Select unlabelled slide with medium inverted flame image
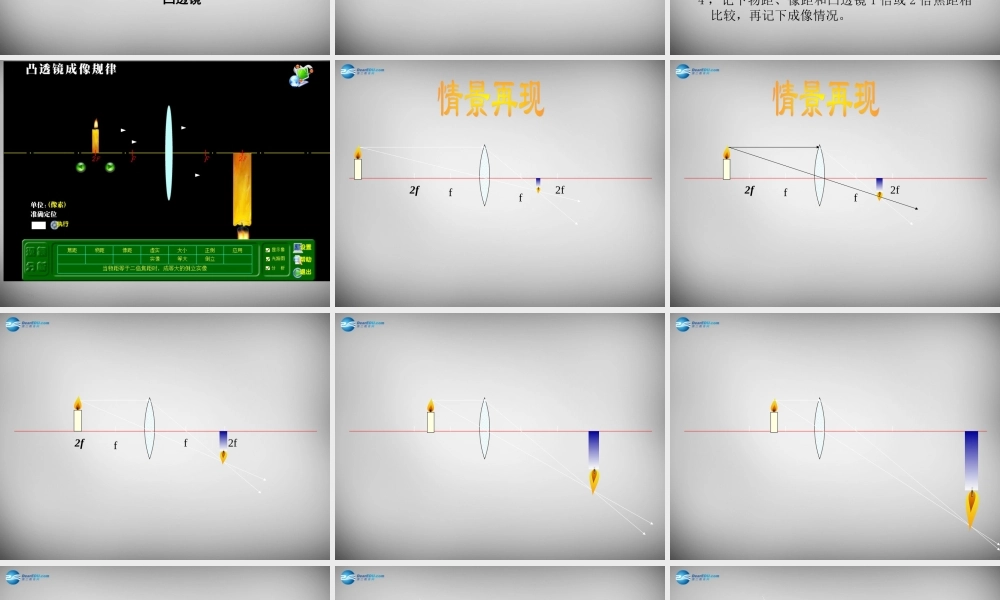Image resolution: width=1000 pixels, height=600 pixels. tap(500, 436)
